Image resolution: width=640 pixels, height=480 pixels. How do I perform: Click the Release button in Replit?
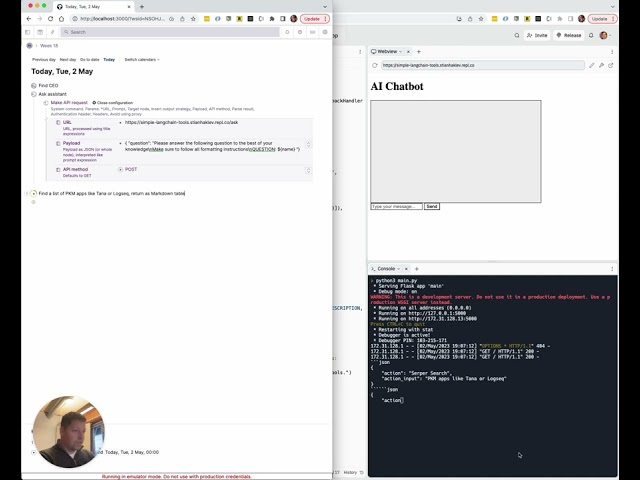click(569, 36)
